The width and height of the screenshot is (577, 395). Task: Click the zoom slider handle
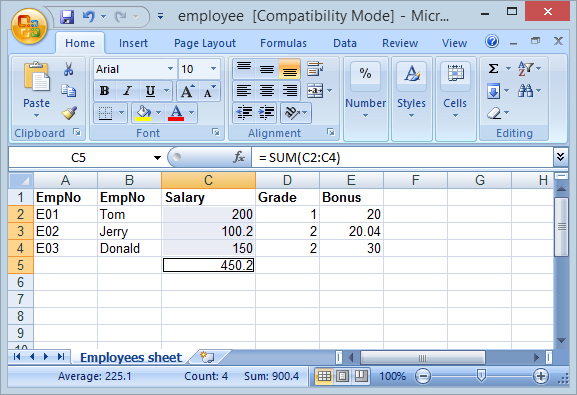pyautogui.click(x=481, y=376)
